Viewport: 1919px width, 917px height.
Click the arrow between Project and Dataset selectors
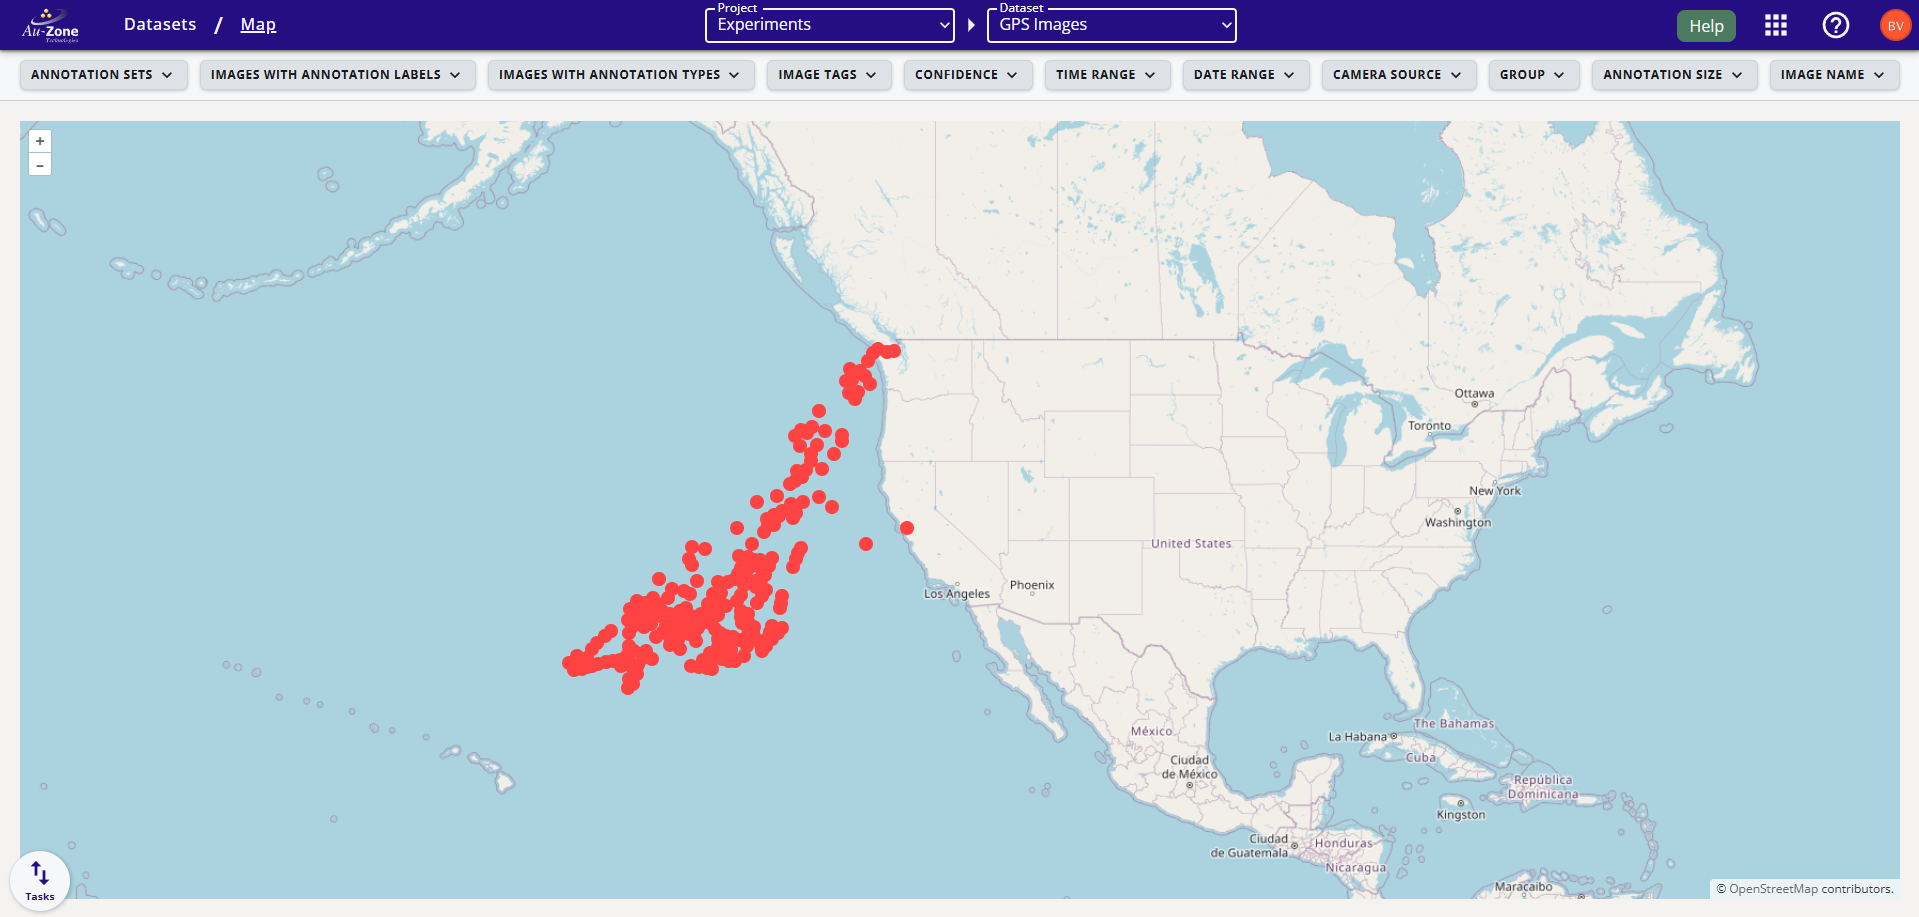[970, 25]
